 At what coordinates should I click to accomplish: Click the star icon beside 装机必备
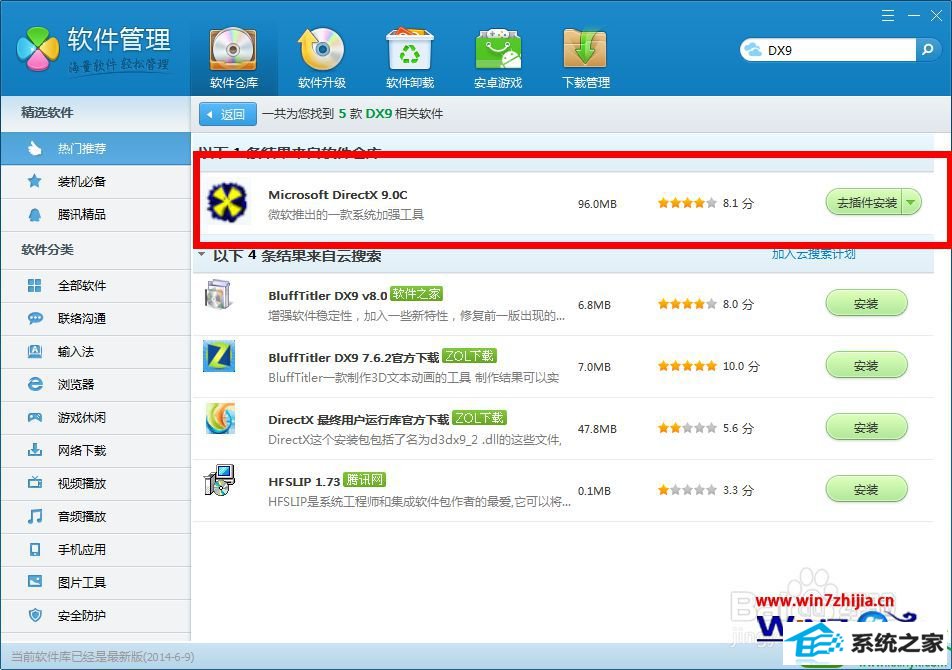pyautogui.click(x=35, y=181)
